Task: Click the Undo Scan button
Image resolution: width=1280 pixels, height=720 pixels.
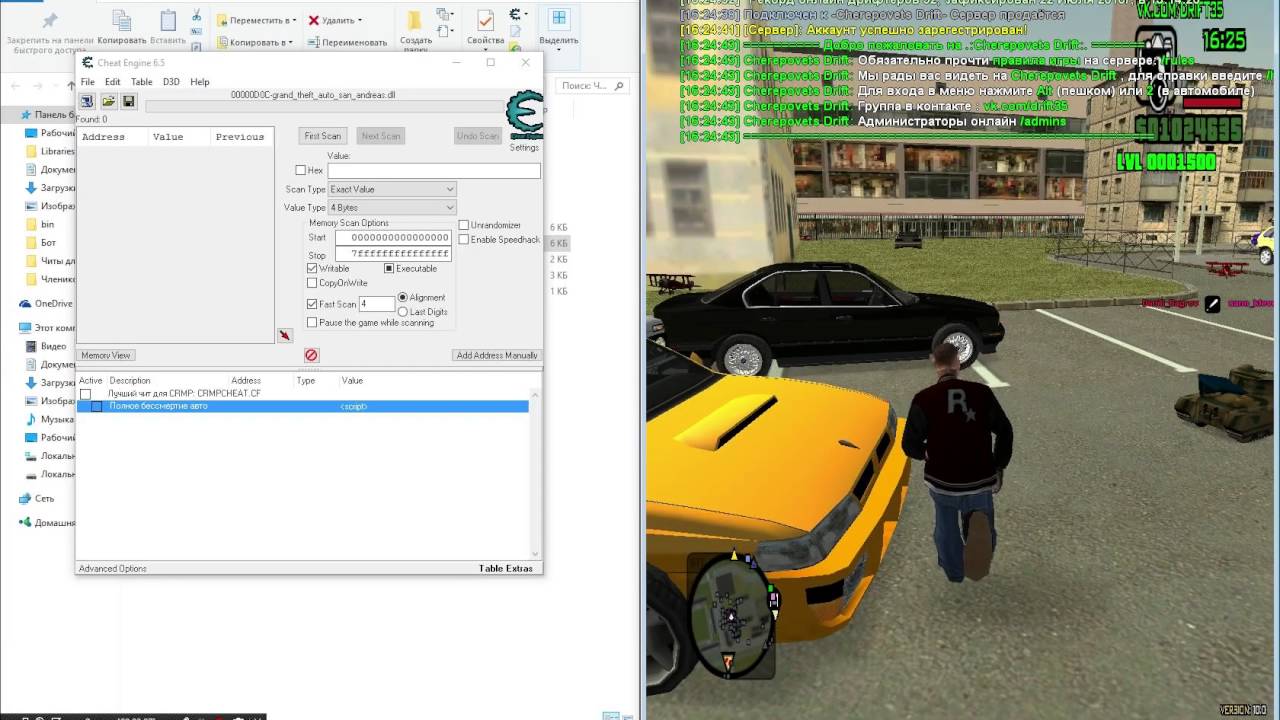Action: click(x=477, y=136)
